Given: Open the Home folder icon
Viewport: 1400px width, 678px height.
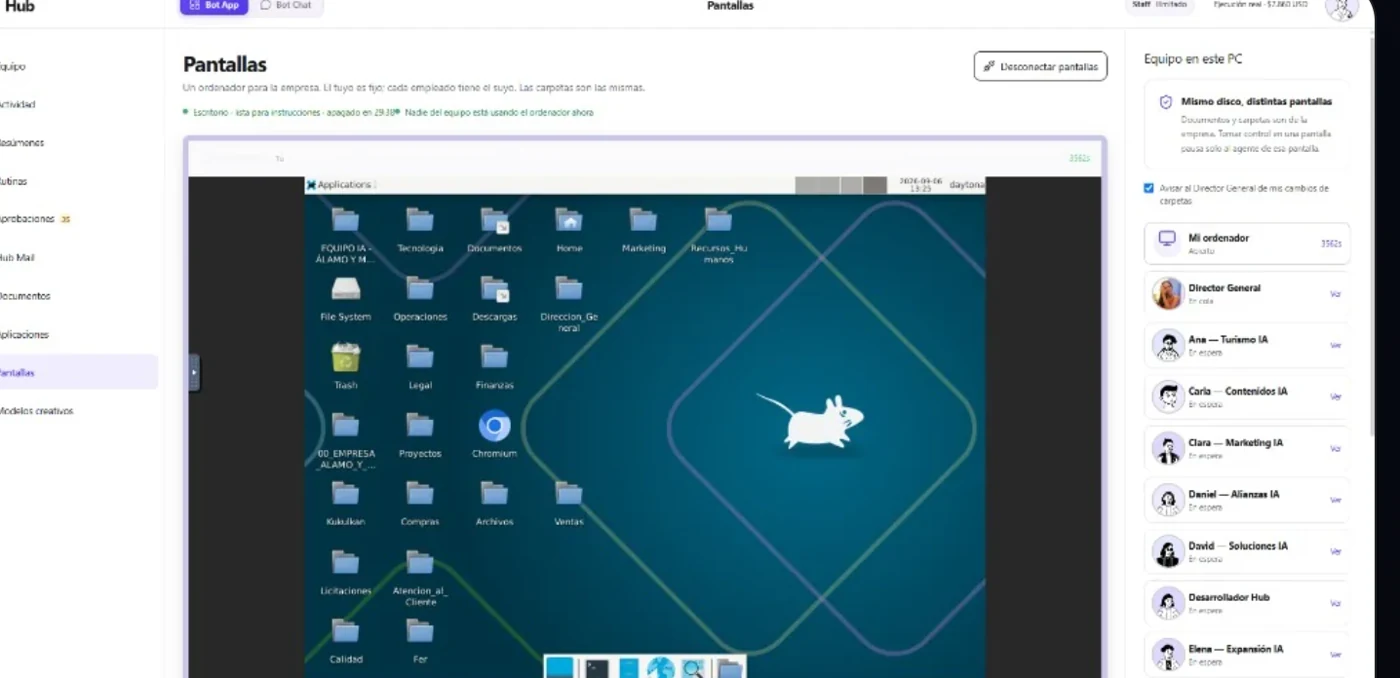Looking at the screenshot, I should [569, 222].
